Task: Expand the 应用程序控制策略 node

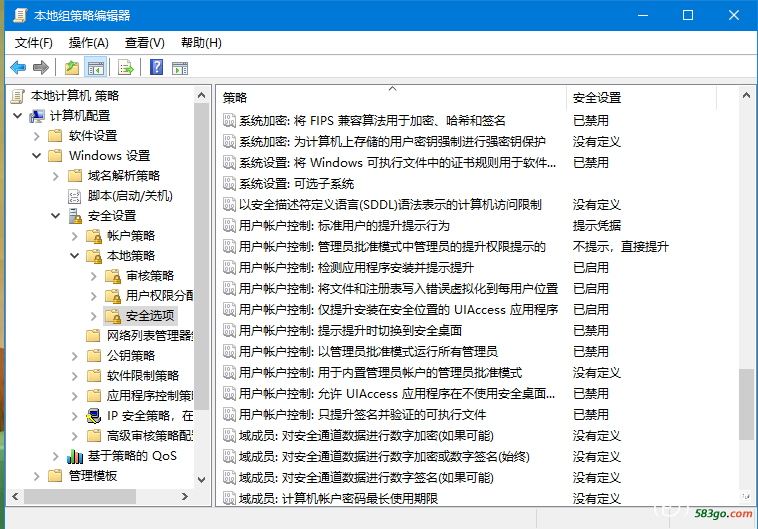Action: tap(74, 397)
